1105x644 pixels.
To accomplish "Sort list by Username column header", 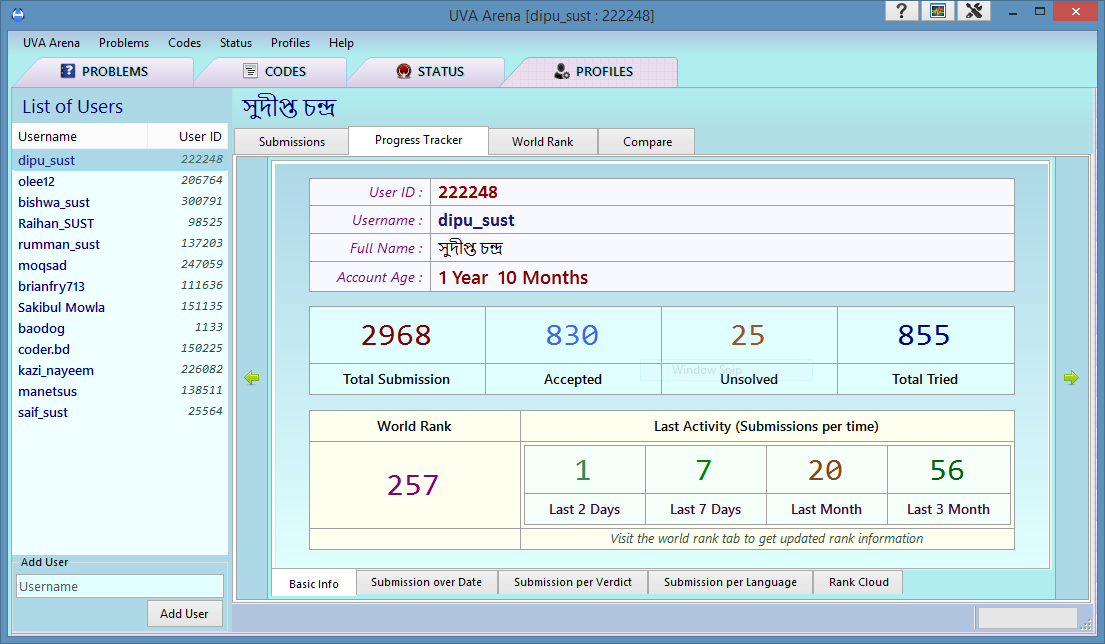I will pyautogui.click(x=80, y=137).
